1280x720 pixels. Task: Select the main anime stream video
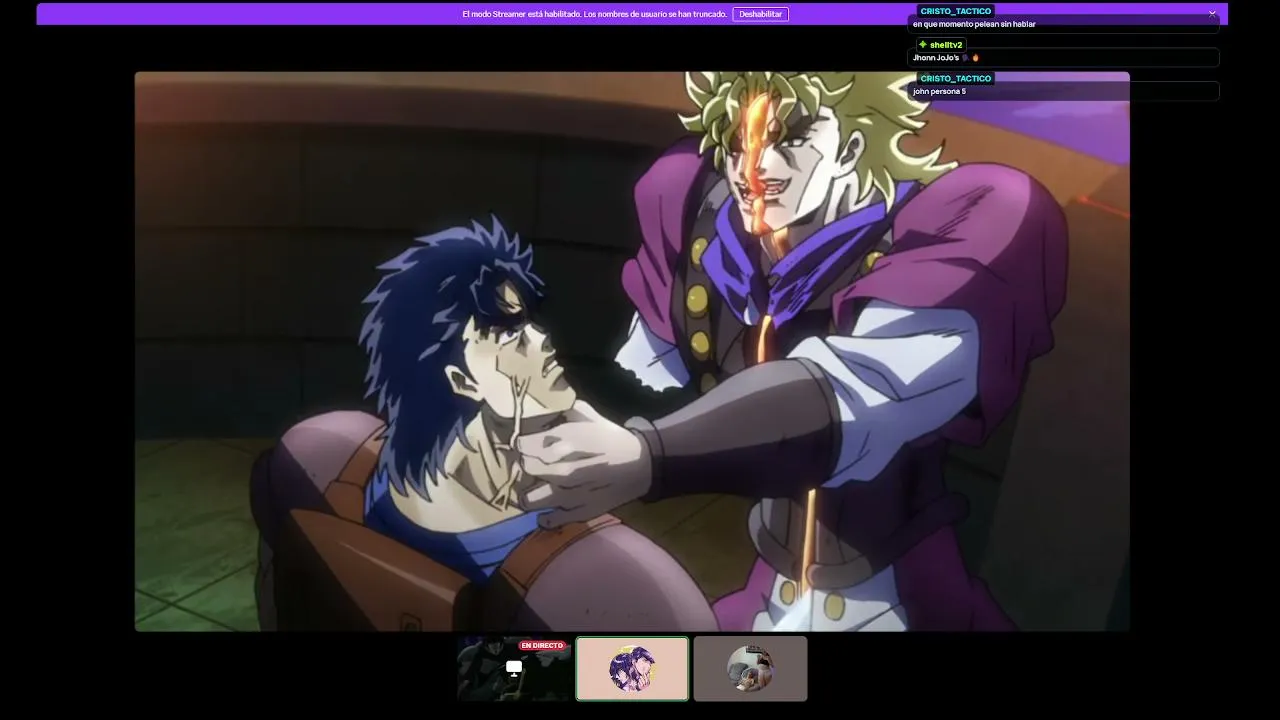(x=632, y=351)
